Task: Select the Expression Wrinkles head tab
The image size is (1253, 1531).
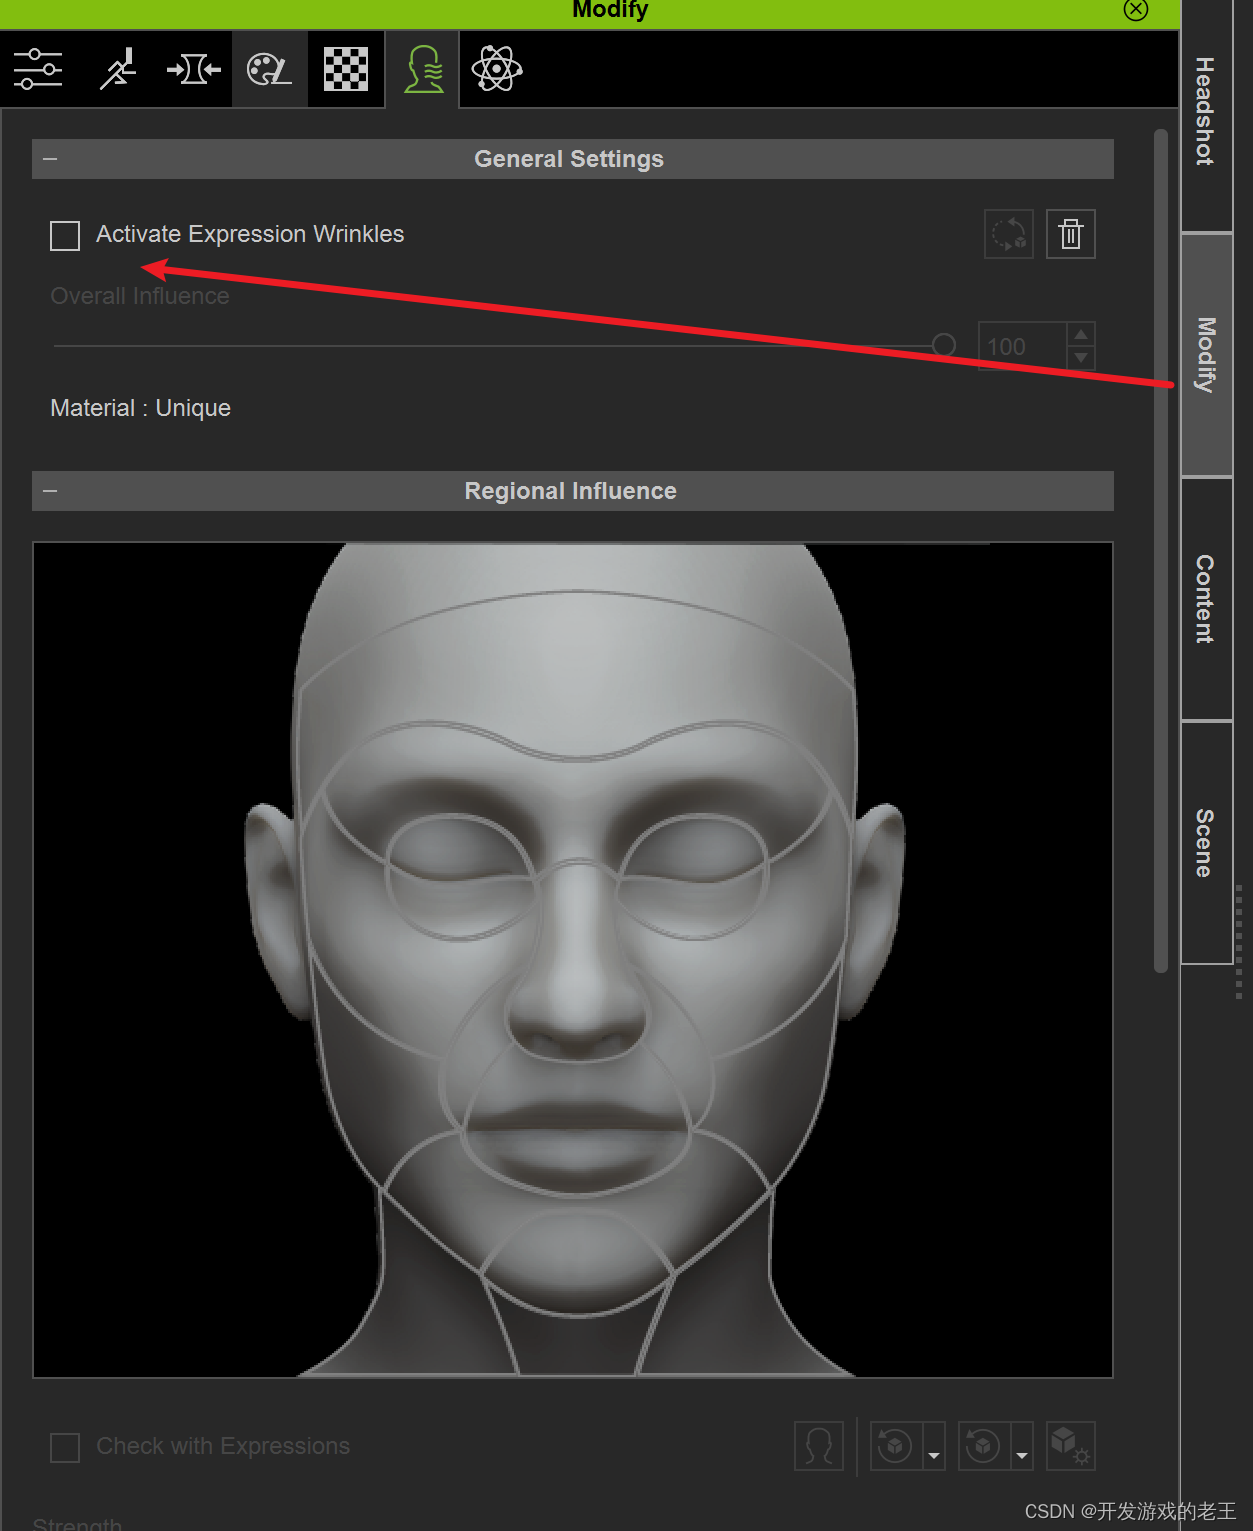Action: pyautogui.click(x=423, y=69)
